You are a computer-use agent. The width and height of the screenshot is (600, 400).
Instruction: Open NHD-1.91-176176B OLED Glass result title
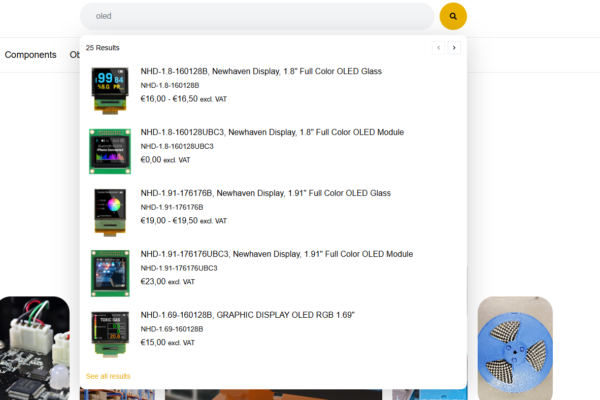[x=266, y=193]
